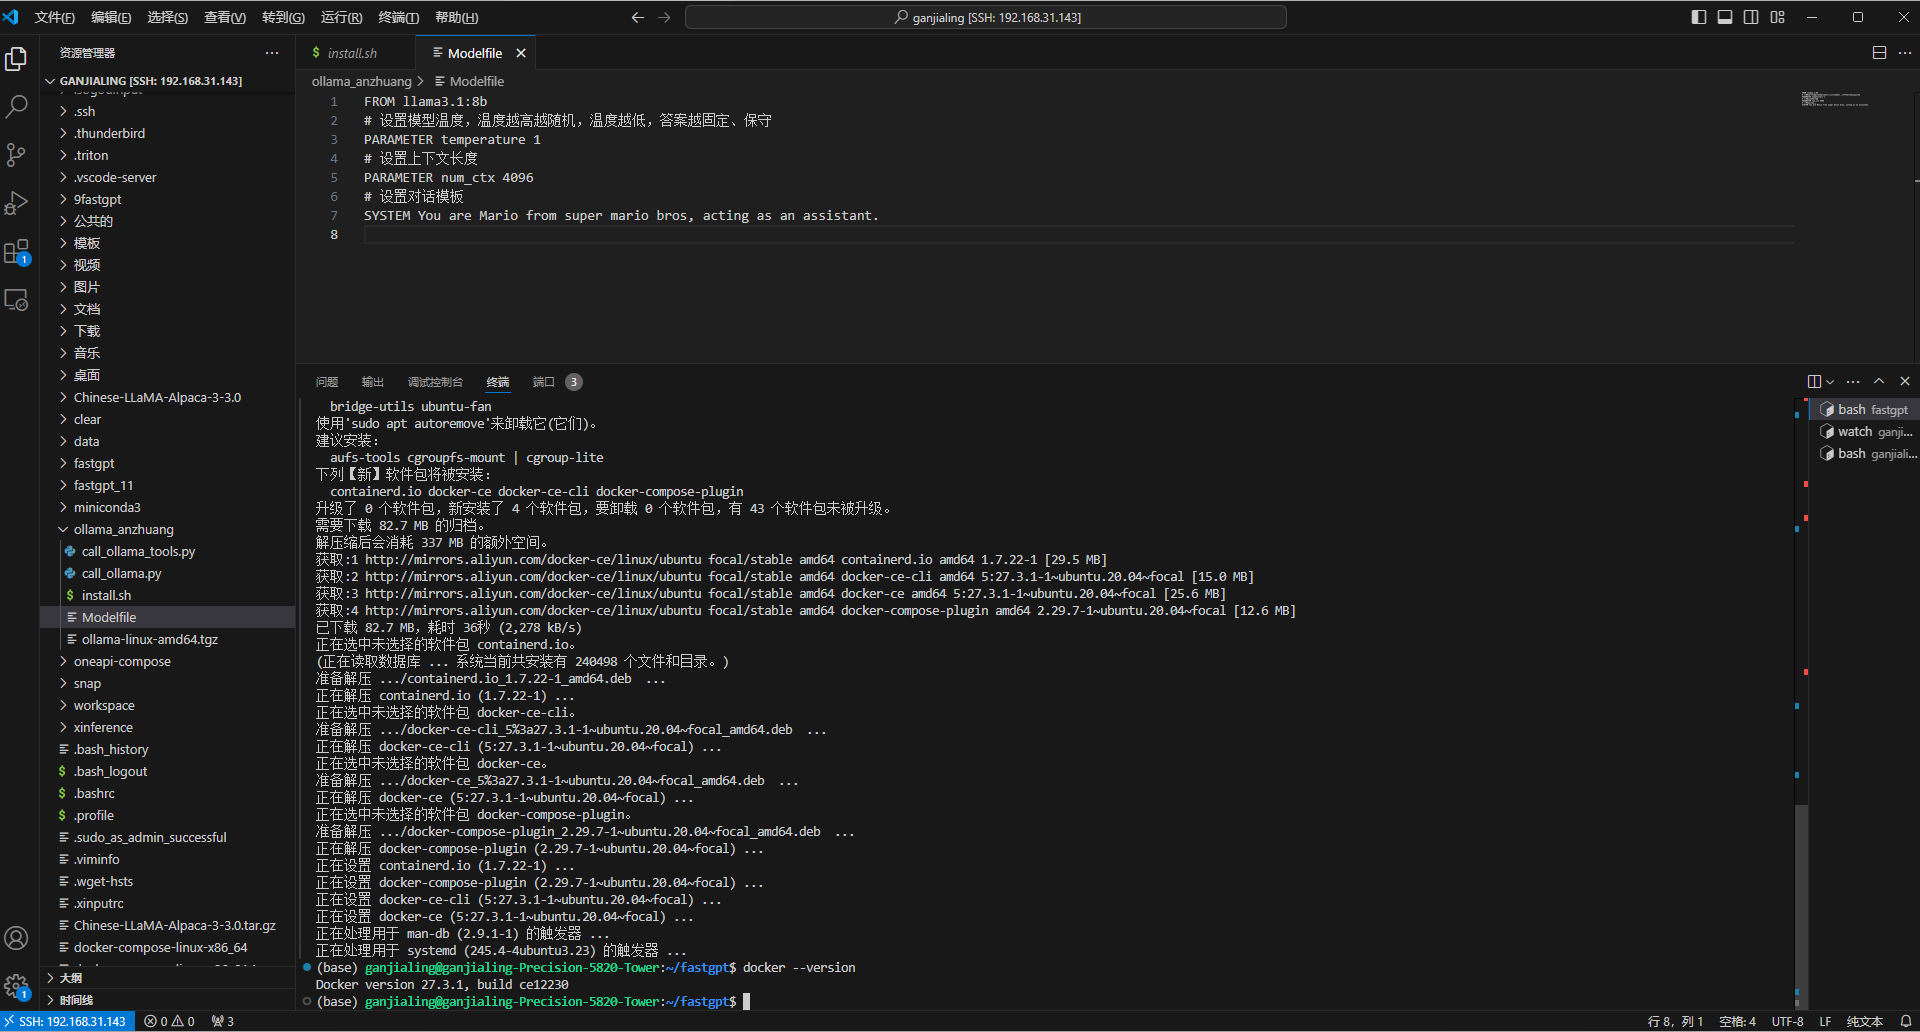The image size is (1920, 1032).
Task: Open the Search view icon
Action: pyautogui.click(x=16, y=107)
